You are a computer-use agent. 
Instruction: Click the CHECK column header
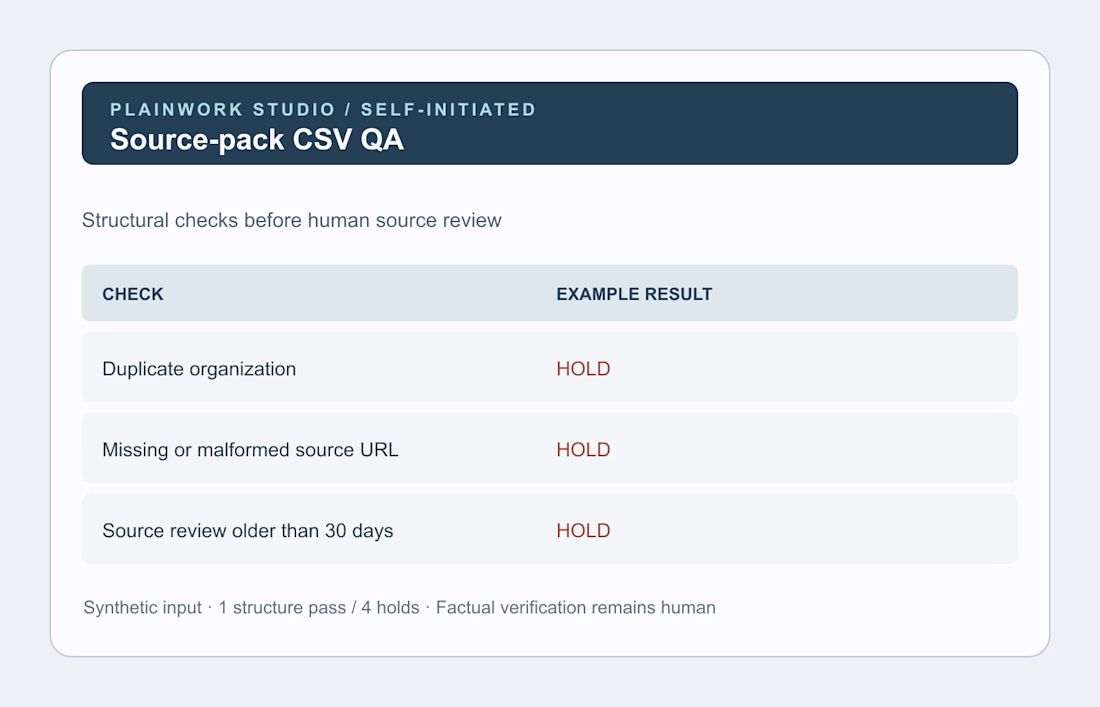click(x=133, y=294)
